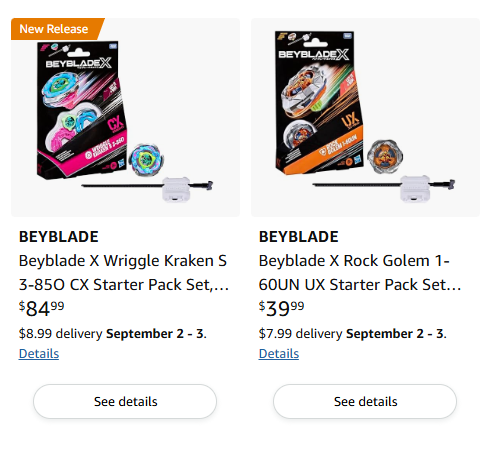Click the $7.99 delivery September text
The width and height of the screenshot is (483, 461).
[x=353, y=334]
